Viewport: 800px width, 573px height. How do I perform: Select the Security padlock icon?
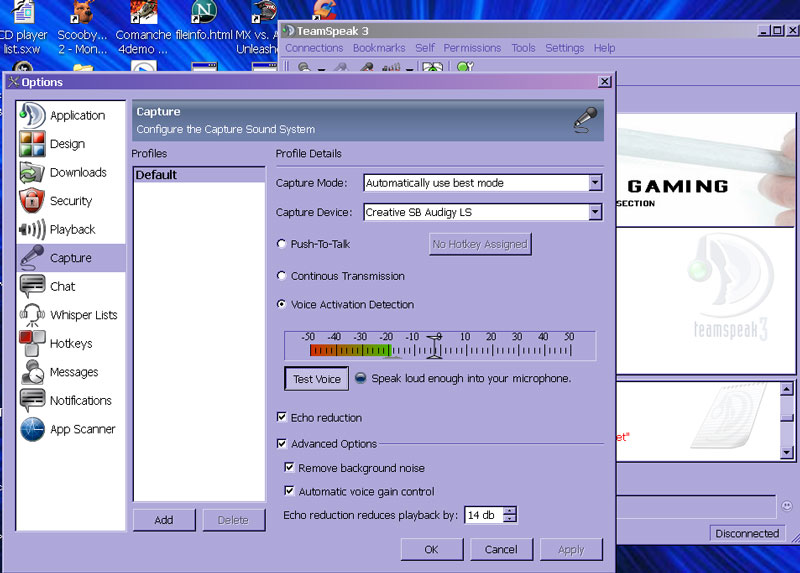[x=32, y=201]
